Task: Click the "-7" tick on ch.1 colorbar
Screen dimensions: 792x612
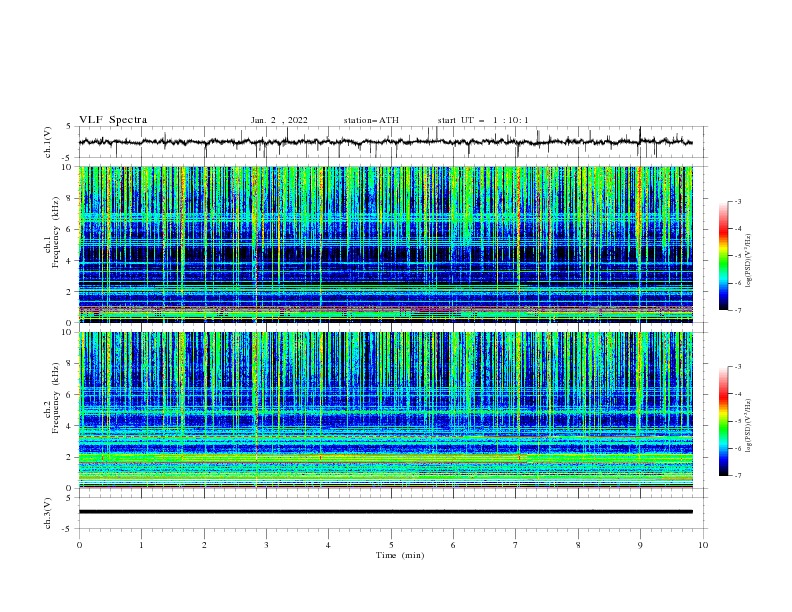Action: tap(737, 310)
